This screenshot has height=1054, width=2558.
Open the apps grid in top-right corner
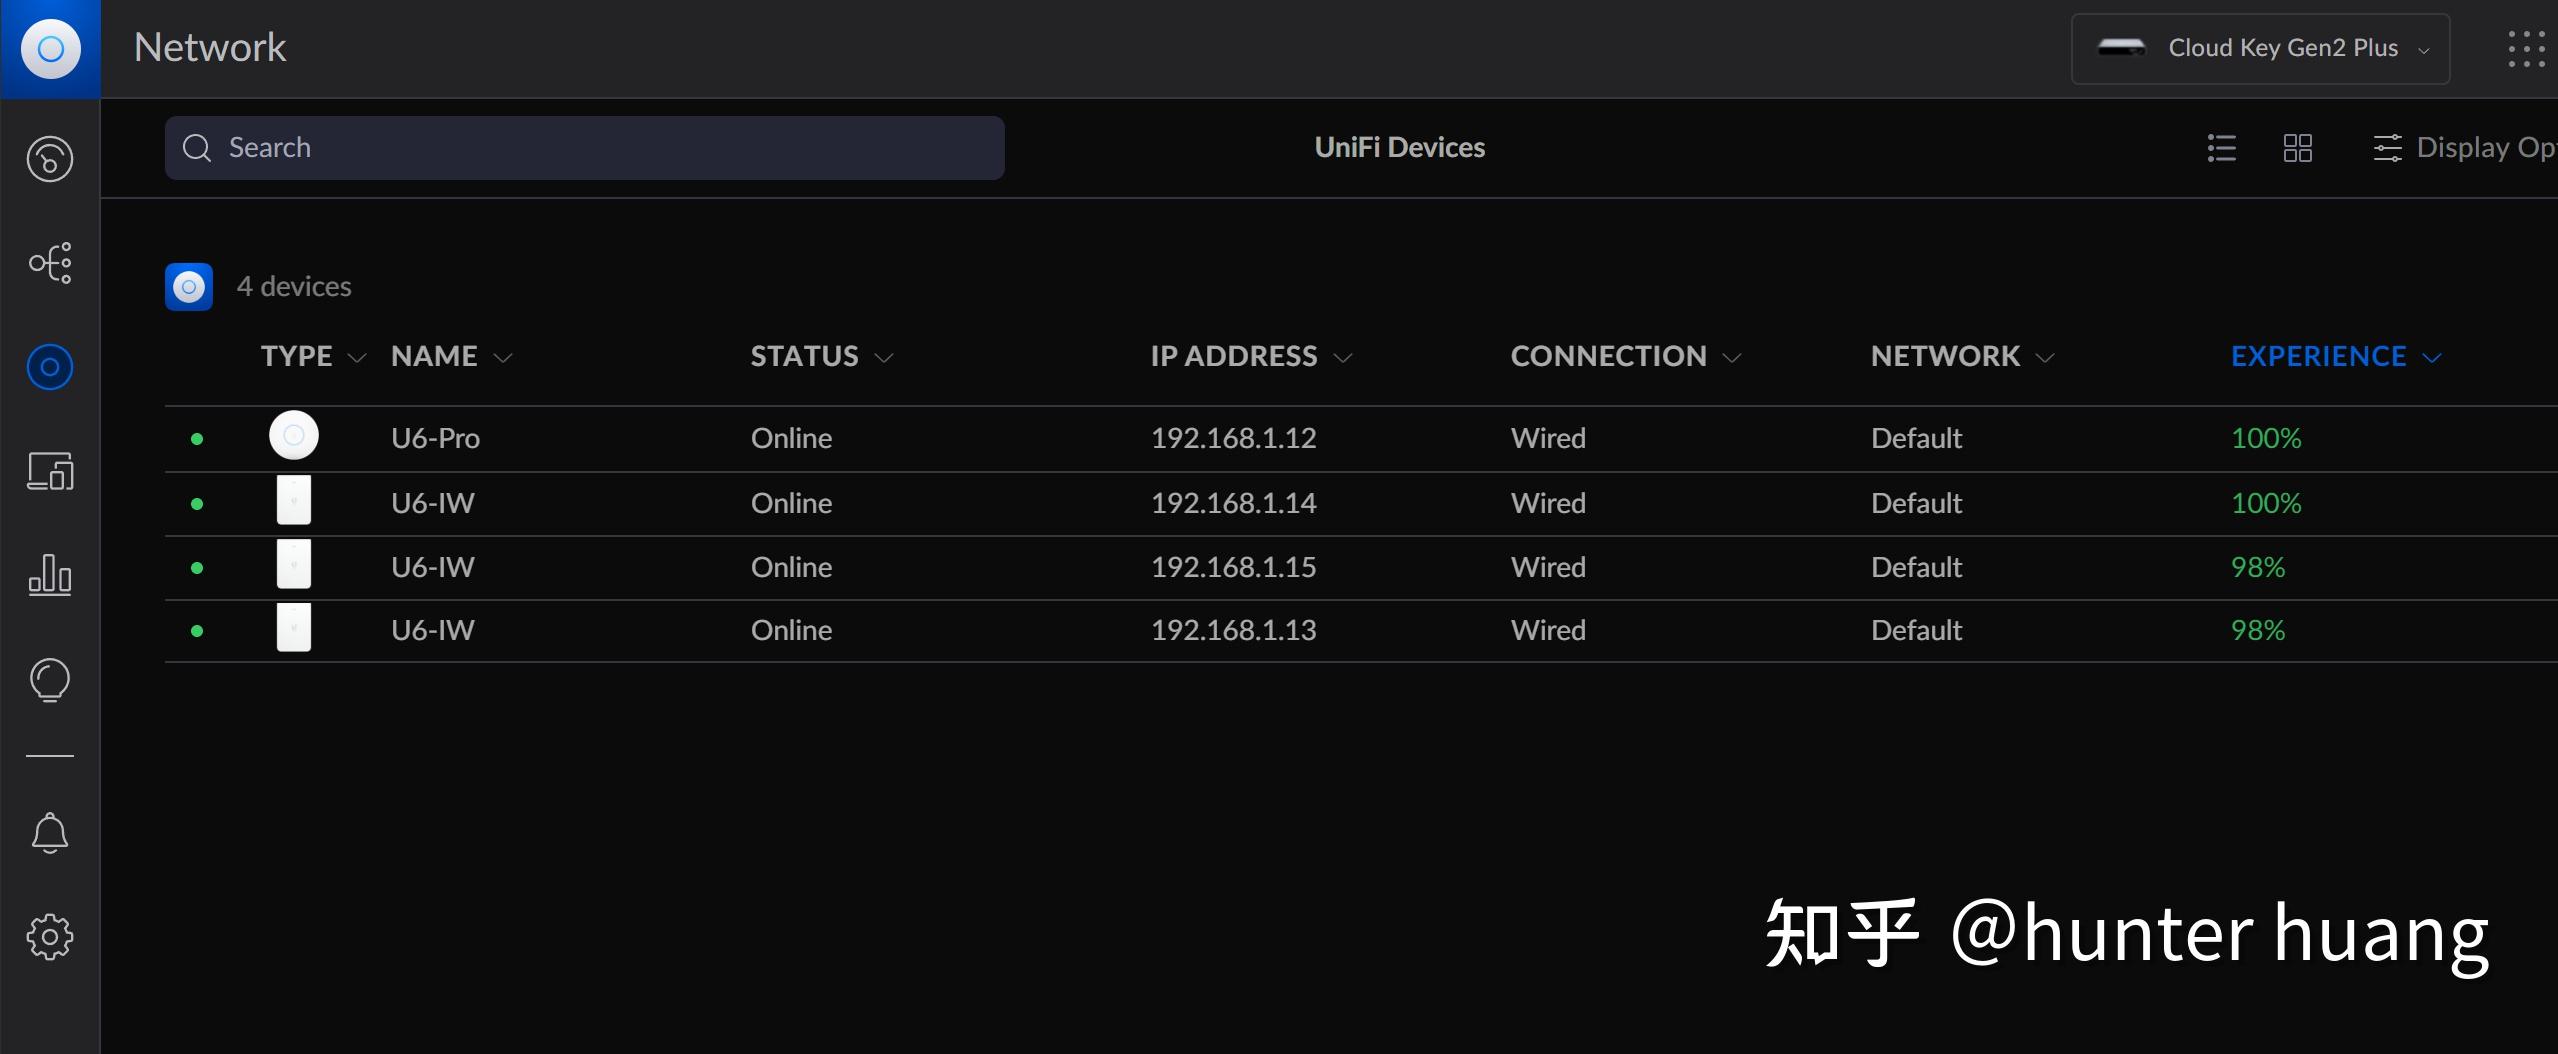coord(2527,47)
